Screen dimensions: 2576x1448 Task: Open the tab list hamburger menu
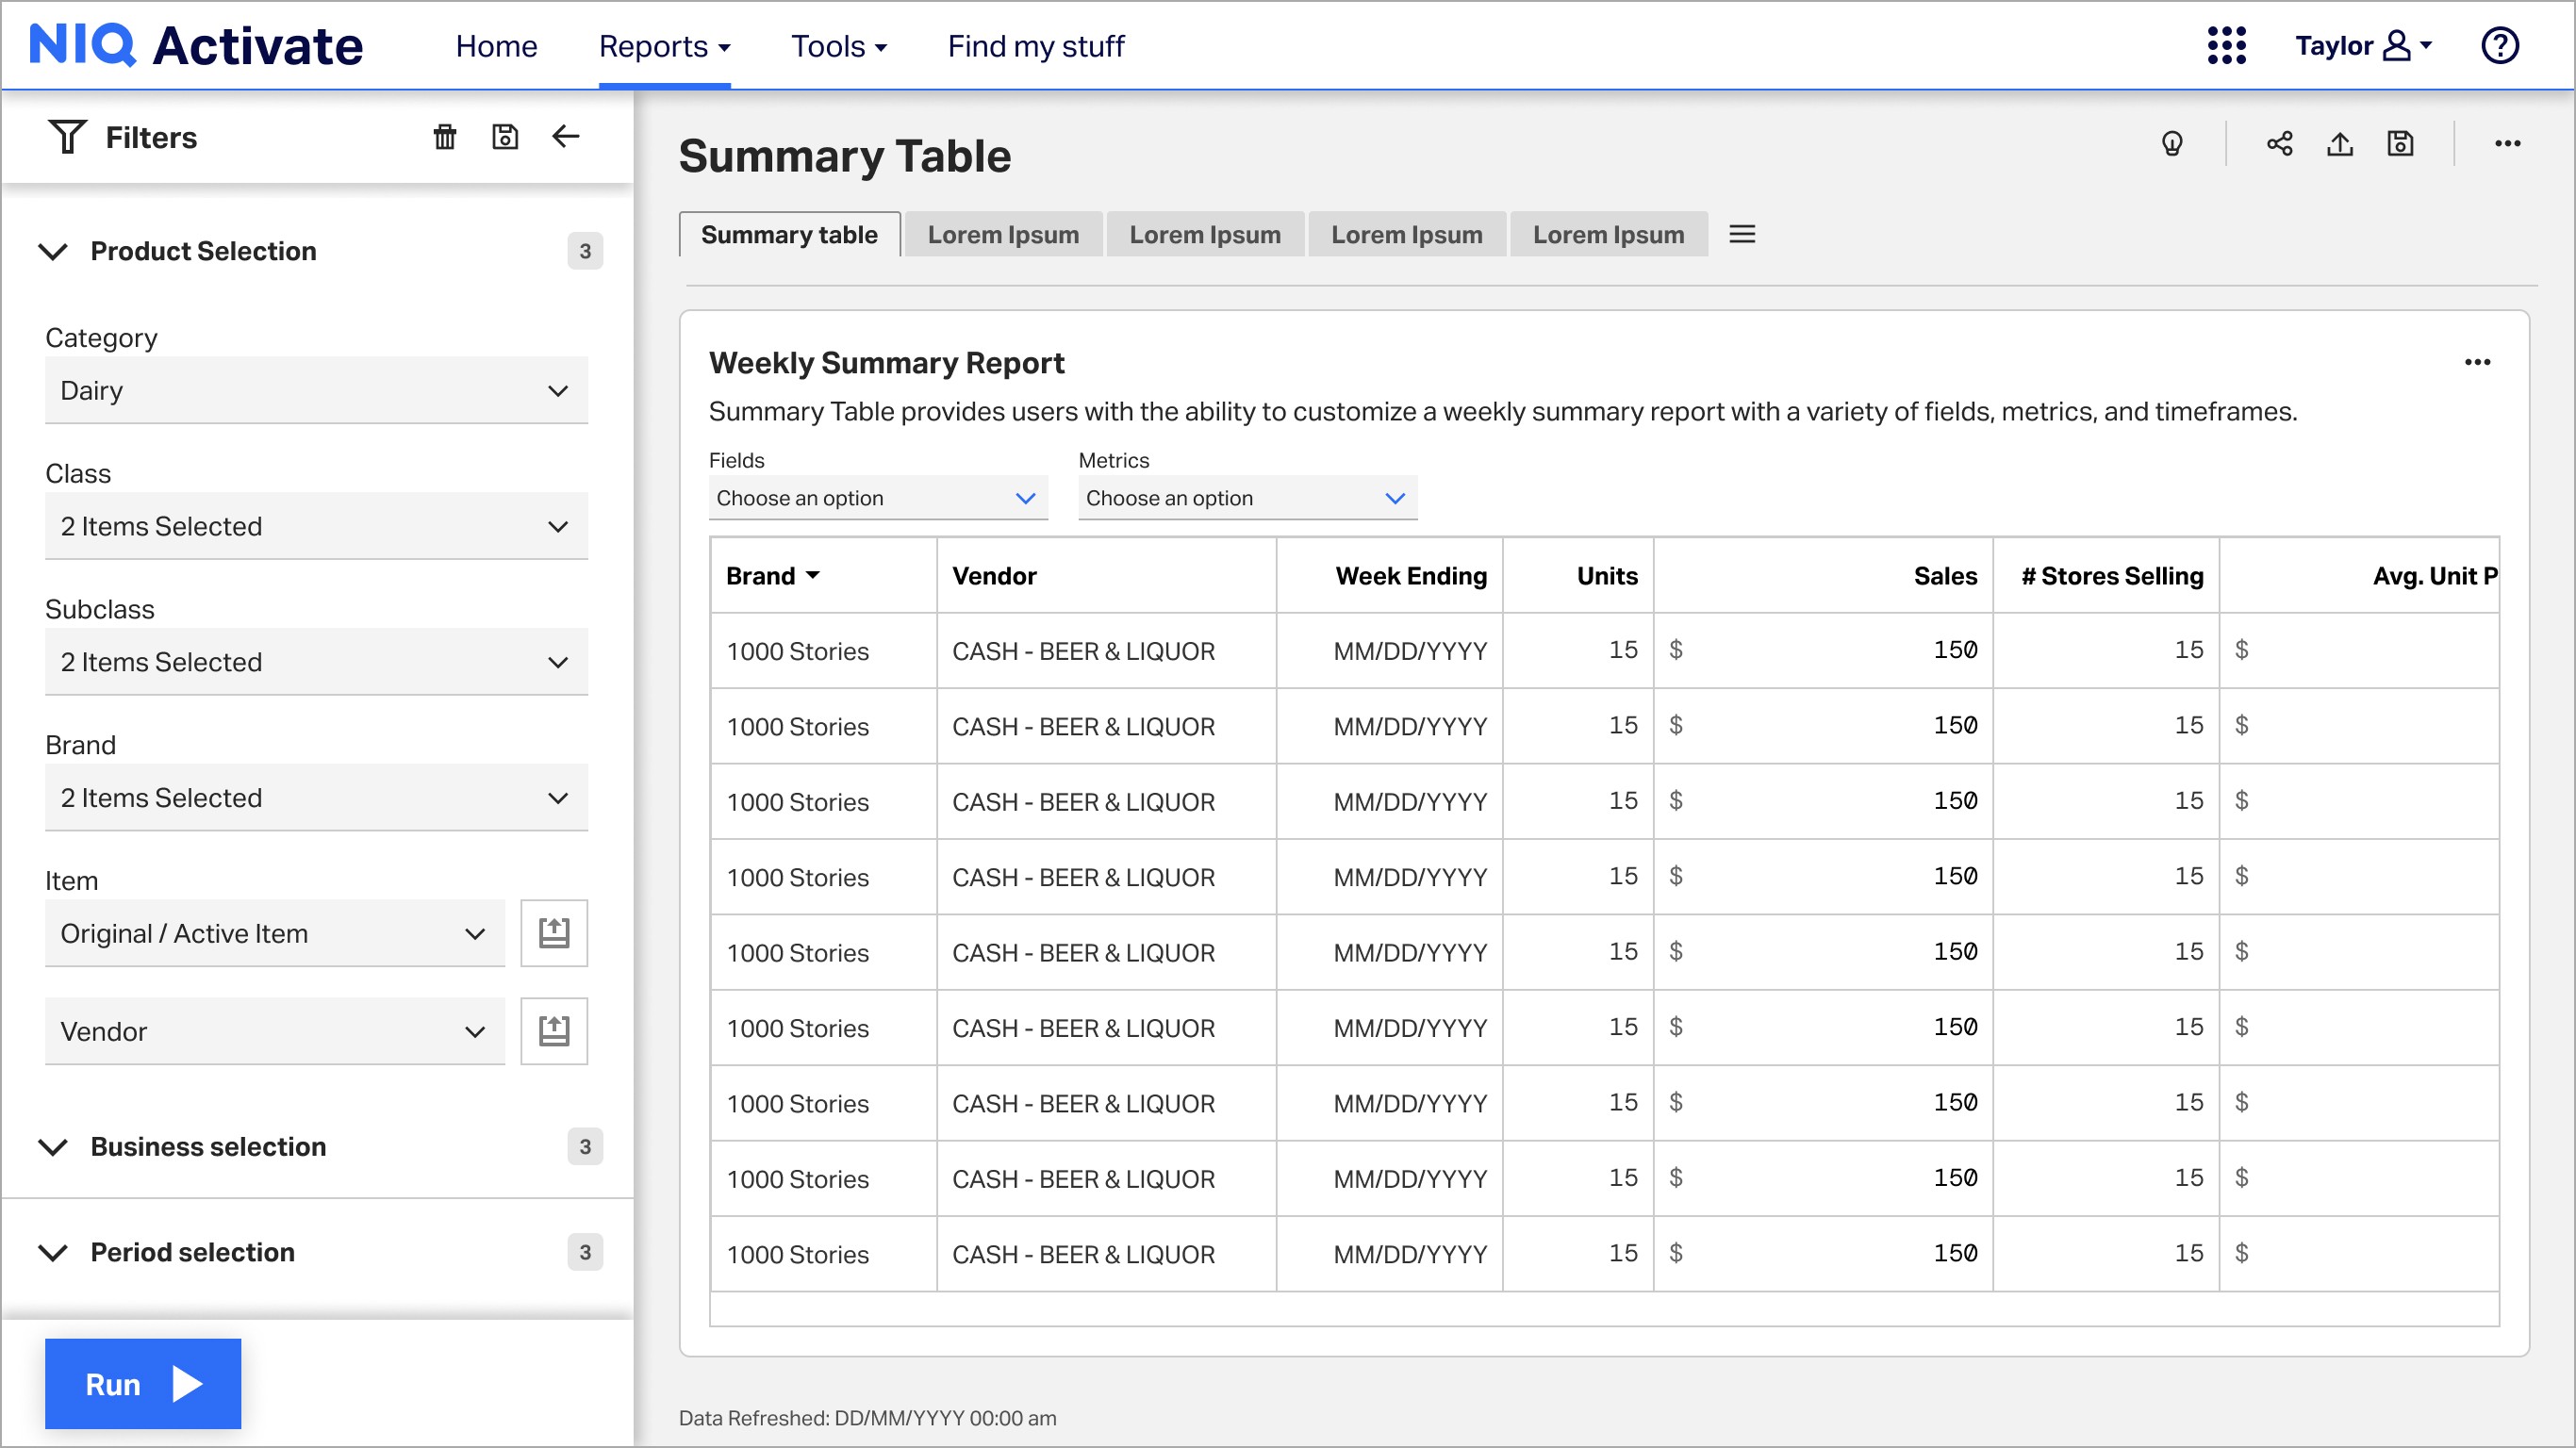pos(1742,234)
